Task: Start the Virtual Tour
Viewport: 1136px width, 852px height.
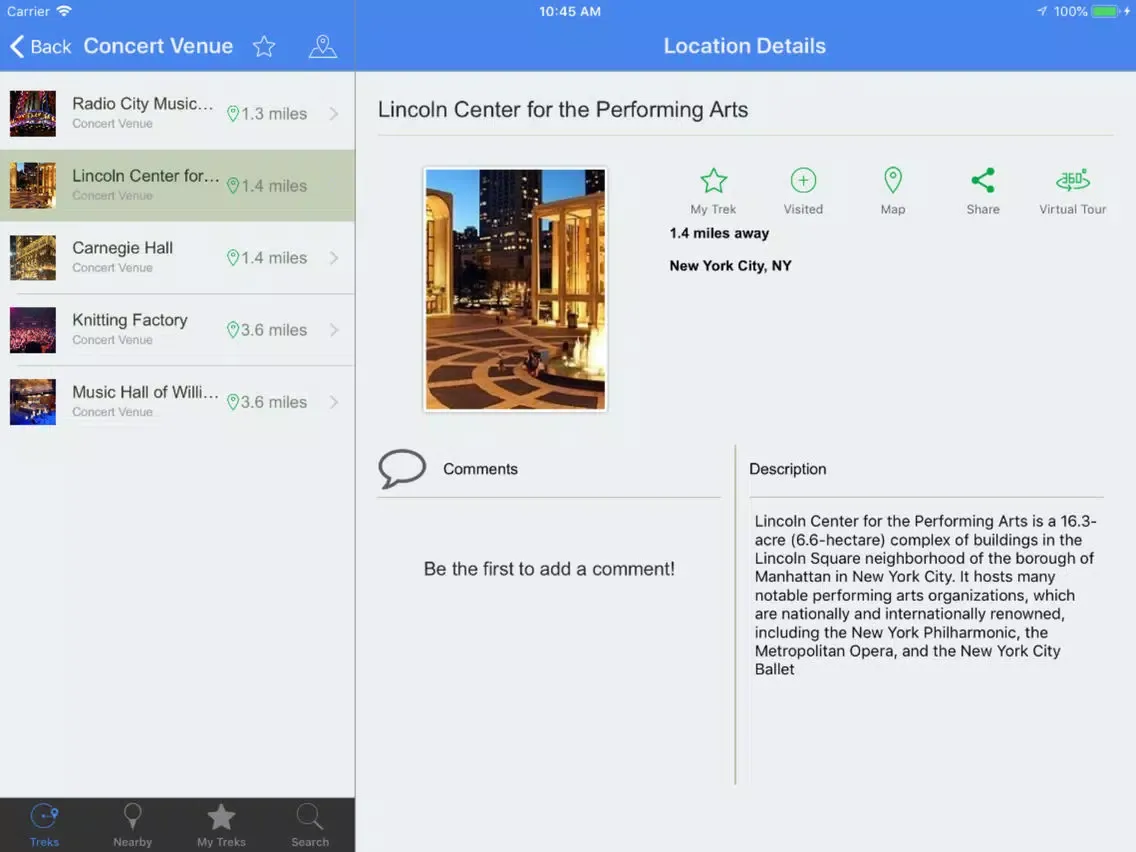Action: (1072, 191)
